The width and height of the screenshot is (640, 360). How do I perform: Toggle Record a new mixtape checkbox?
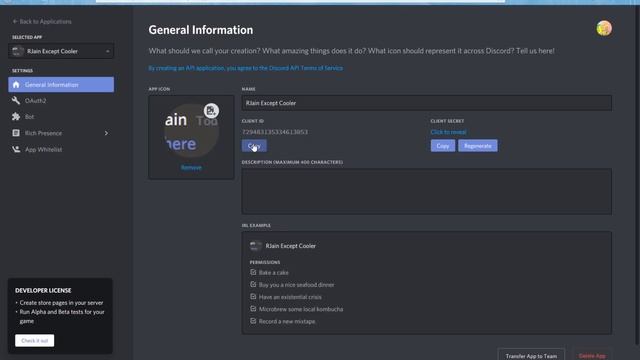click(x=253, y=321)
